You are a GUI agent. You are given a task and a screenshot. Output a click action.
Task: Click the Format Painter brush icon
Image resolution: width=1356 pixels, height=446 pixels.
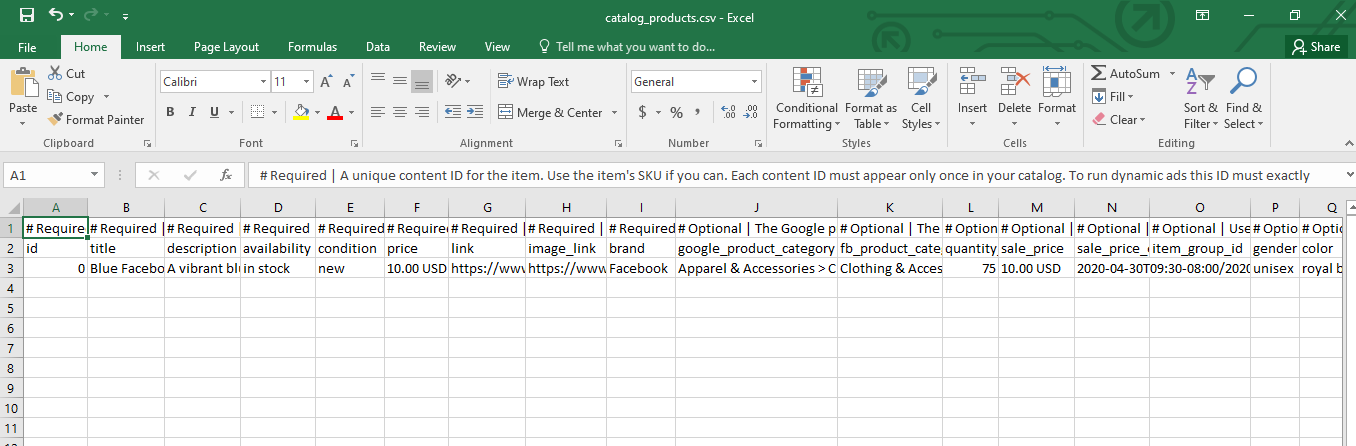pyautogui.click(x=56, y=120)
